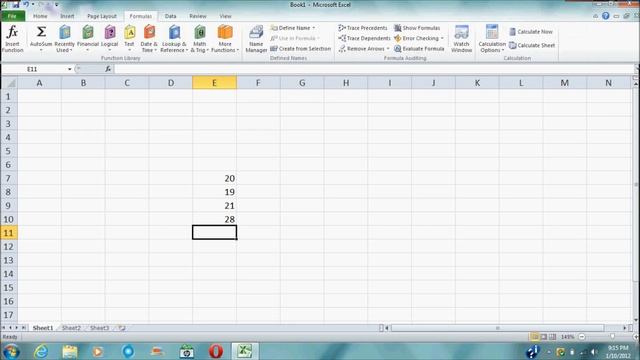Expand the Define Name dropdown

point(313,28)
